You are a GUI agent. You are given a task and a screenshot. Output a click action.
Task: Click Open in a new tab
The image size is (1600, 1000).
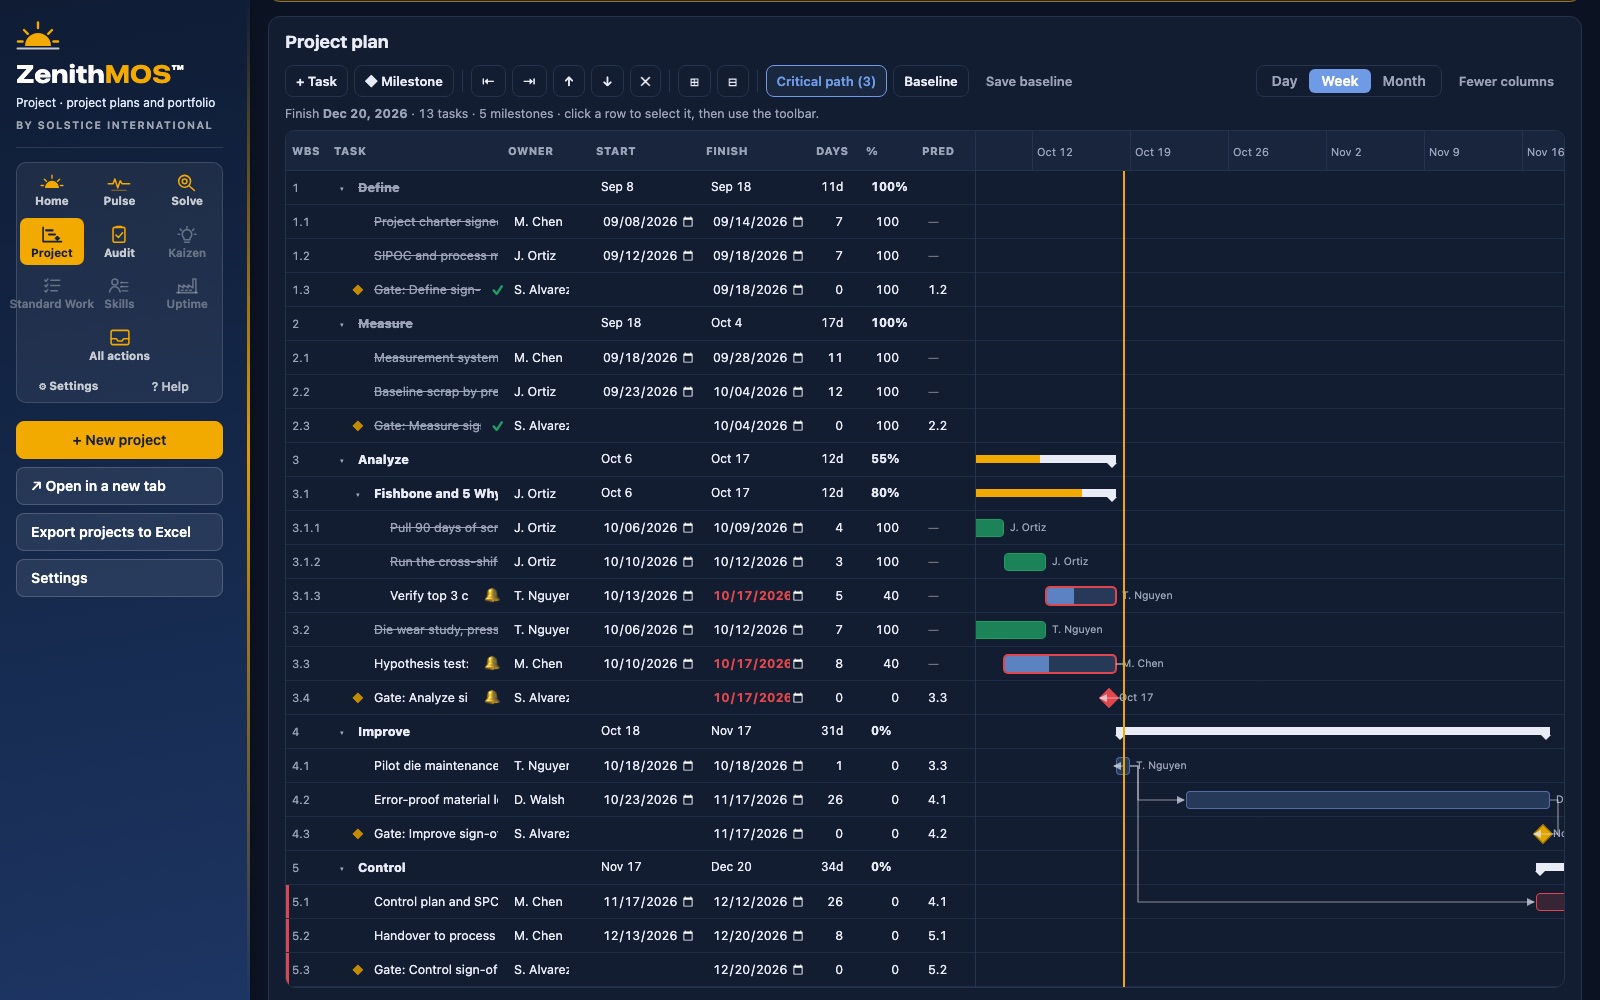coord(119,486)
